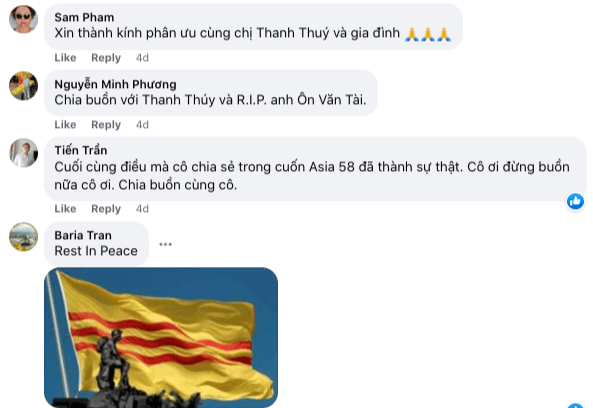Open the 4d timestamp on Tiến Trần's comment
593x408 pixels.
pos(142,209)
